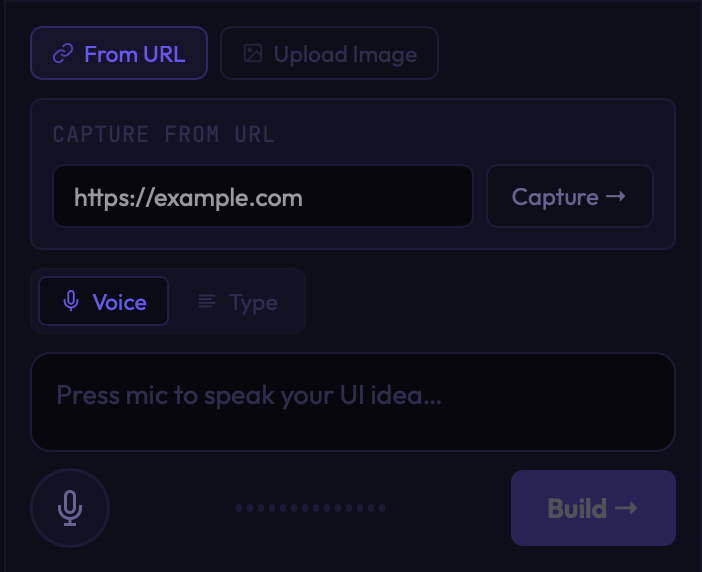
Task: Click the arrow icon on Capture button
Action: [x=616, y=197]
